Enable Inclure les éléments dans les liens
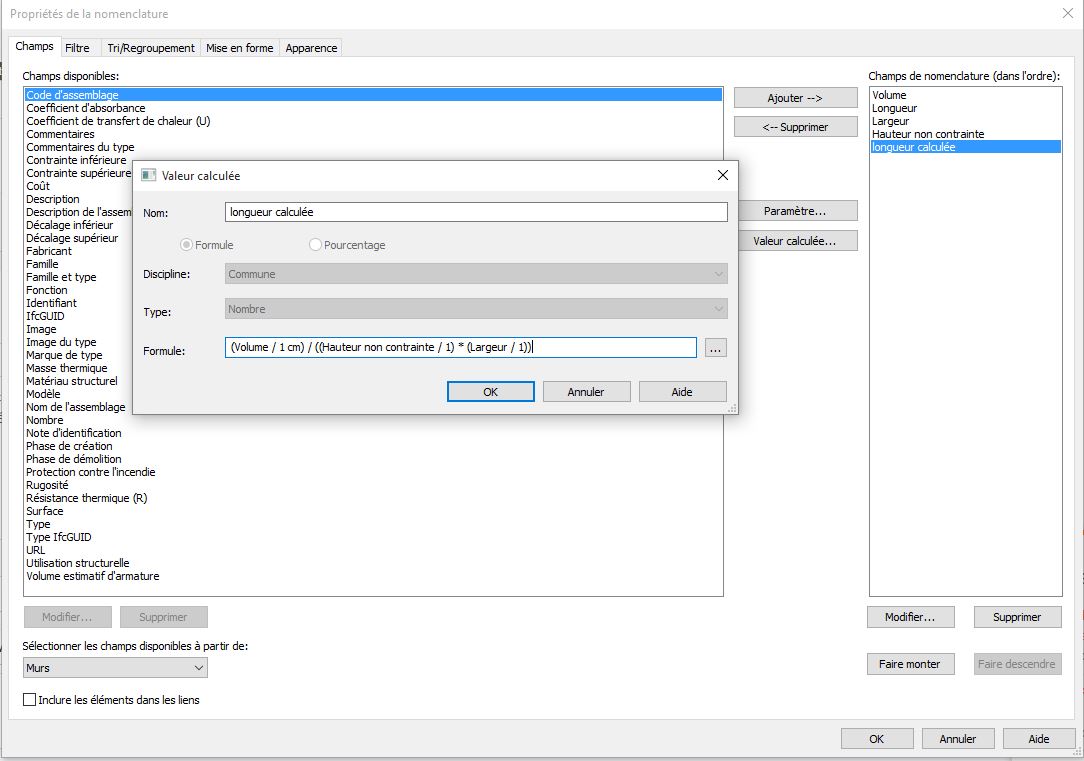 pos(30,700)
